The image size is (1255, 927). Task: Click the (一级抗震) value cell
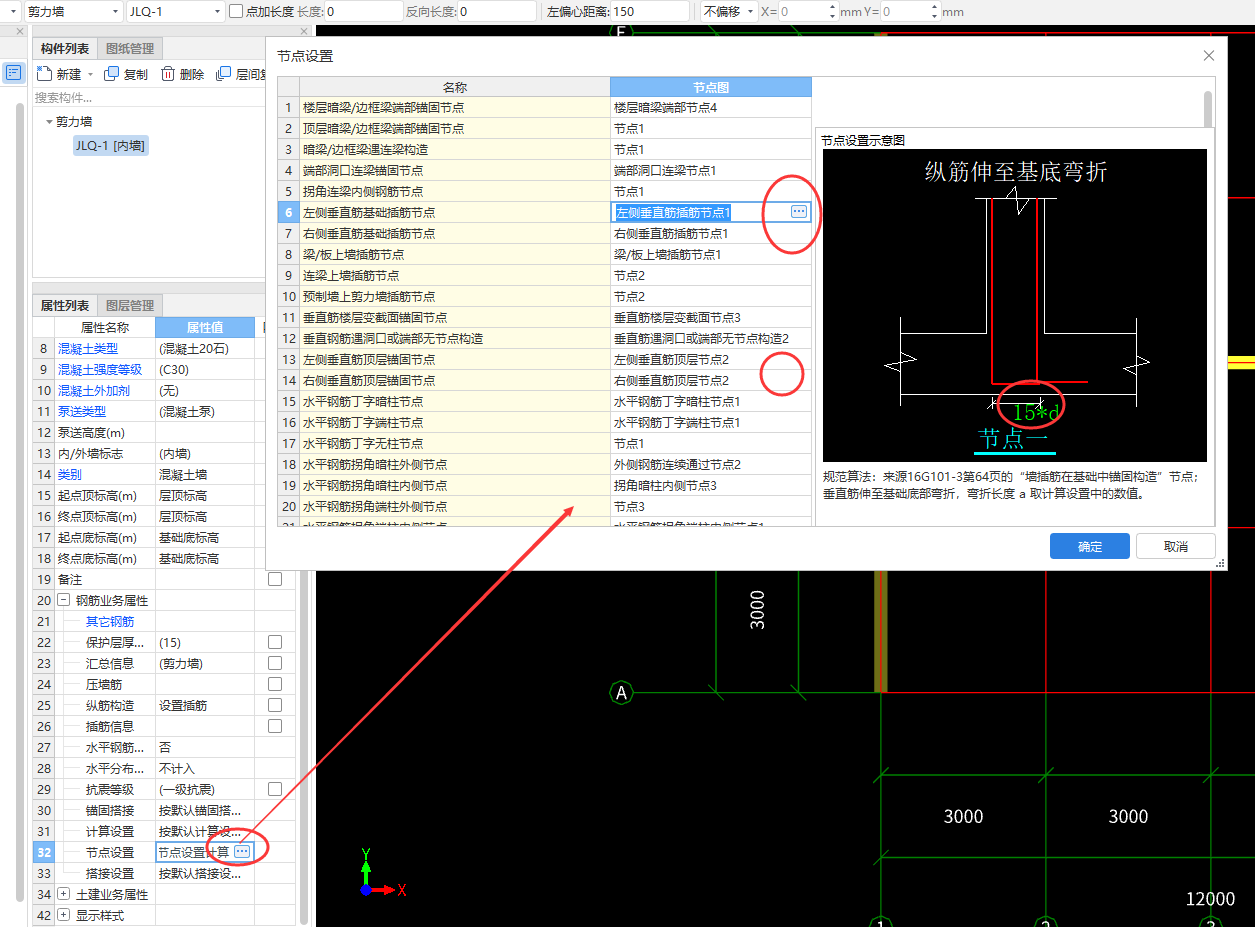pyautogui.click(x=205, y=789)
